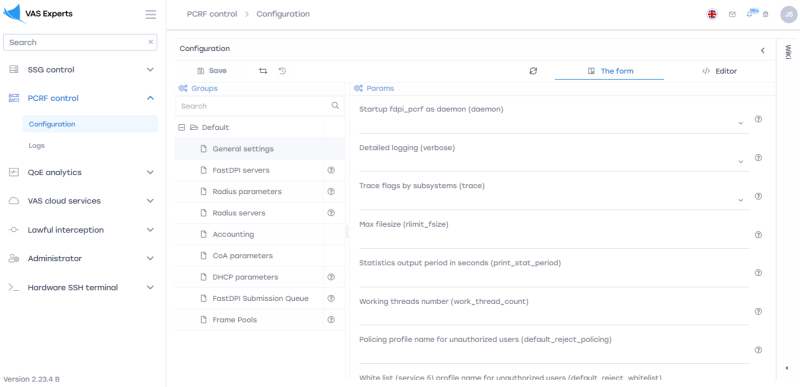Click the Save button
Screen dimensions: 800x387
pos(212,71)
